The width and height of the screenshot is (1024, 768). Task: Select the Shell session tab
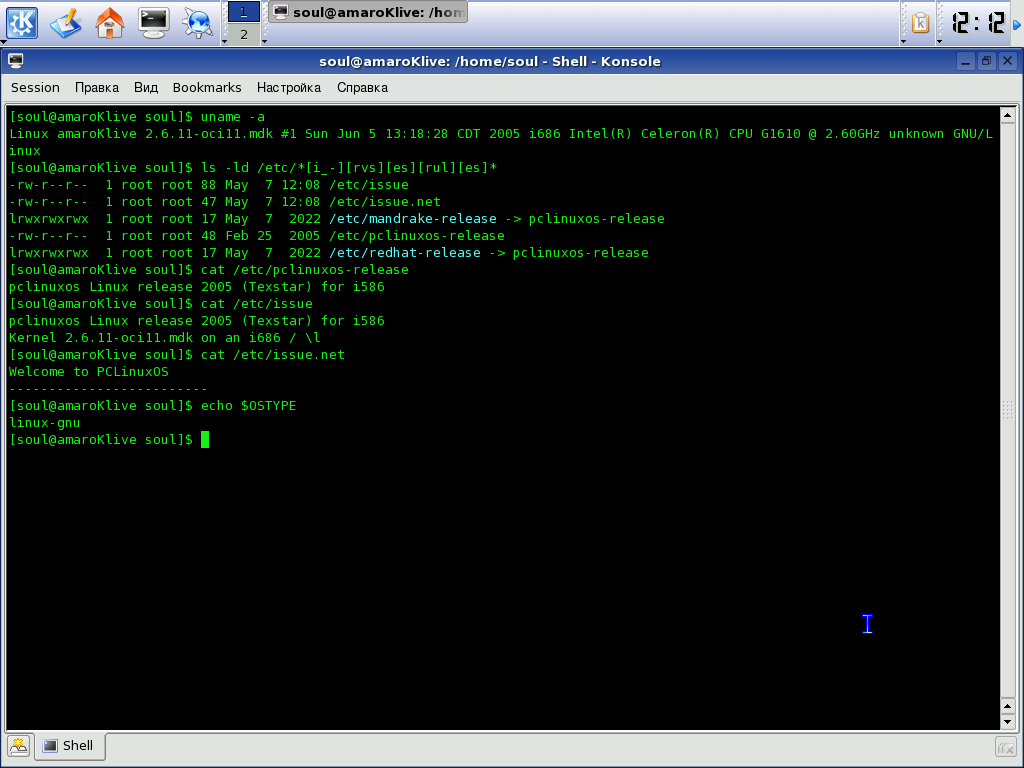69,746
